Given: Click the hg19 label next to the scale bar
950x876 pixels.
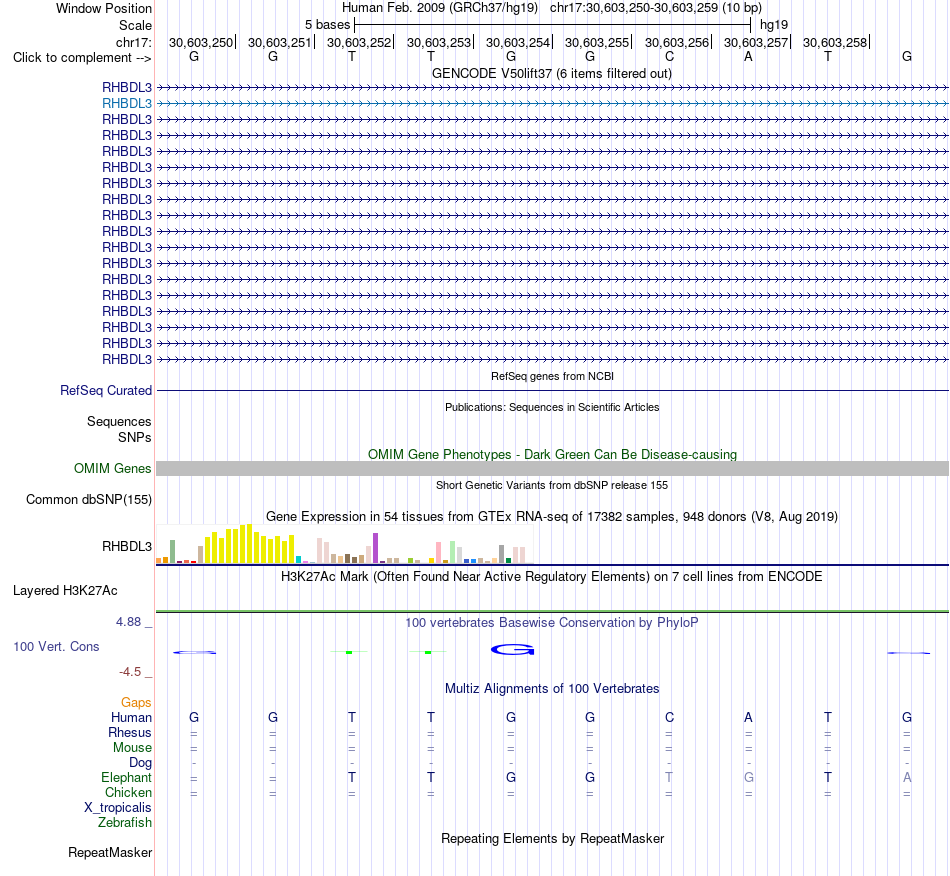Looking at the screenshot, I should [774, 25].
